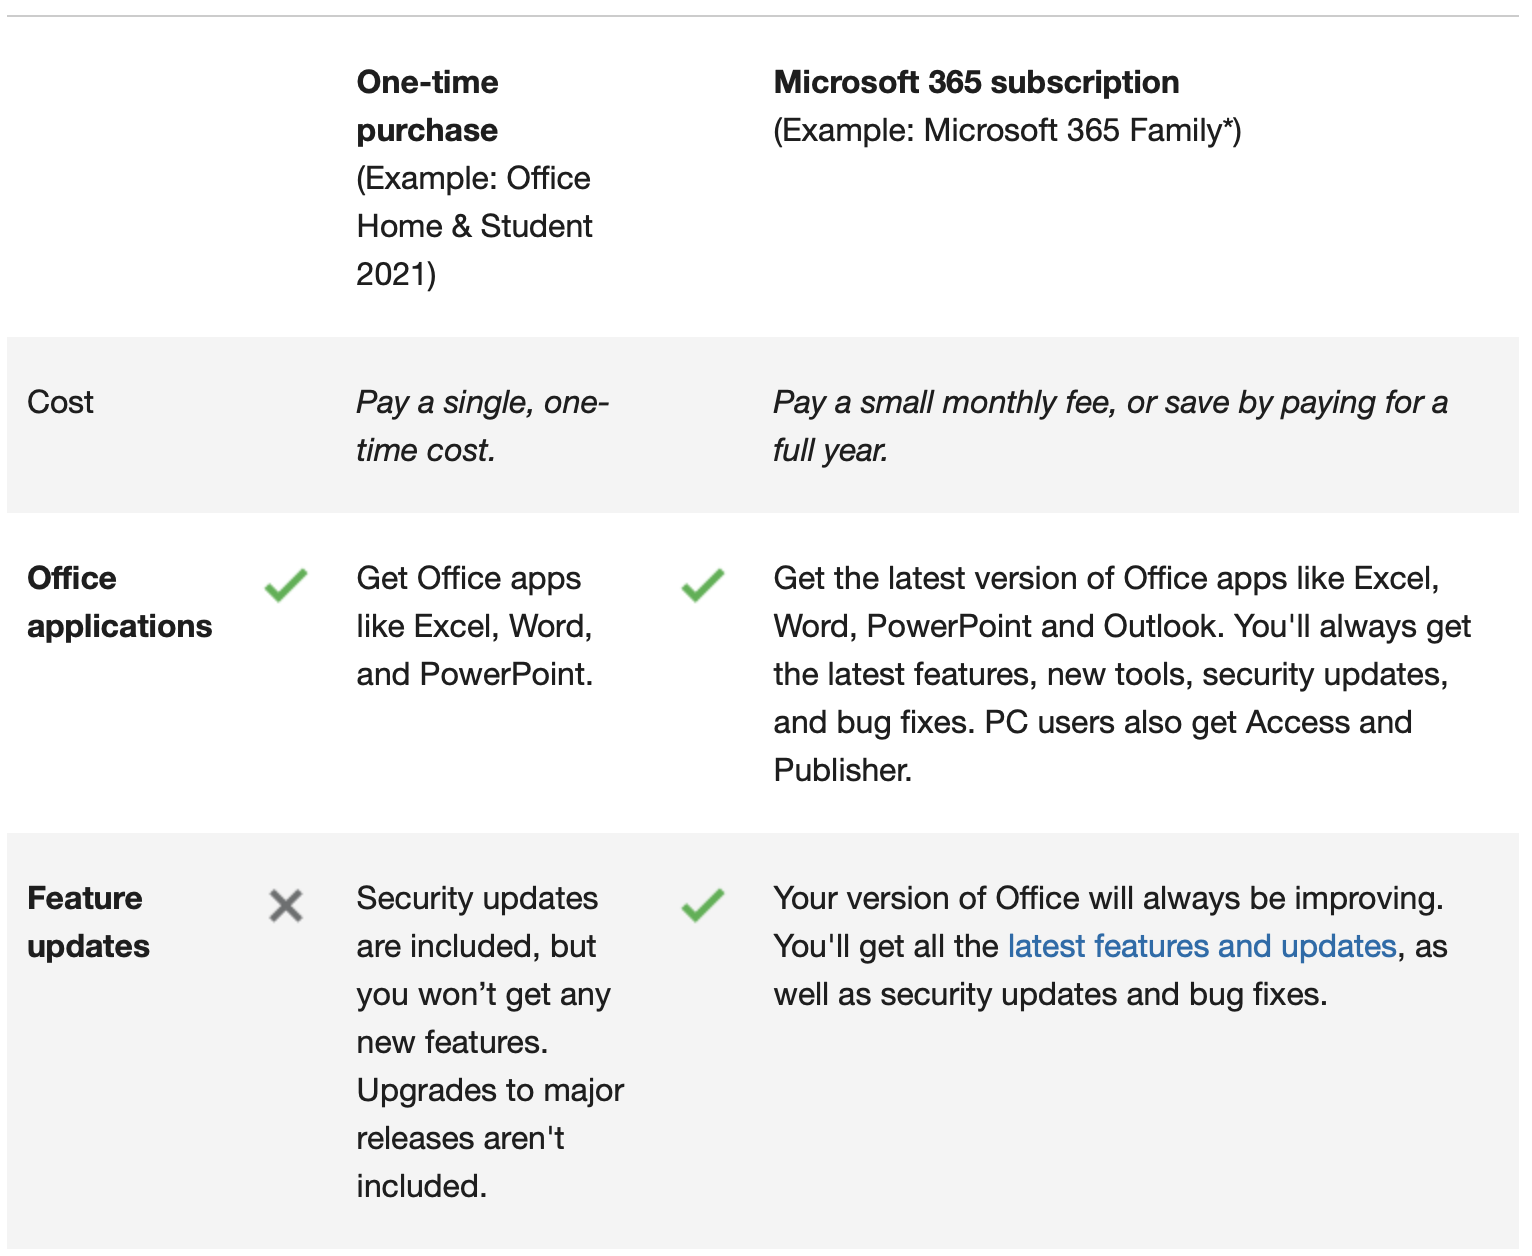Click the gray X icon beside Security updates text
The width and height of the screenshot is (1532, 1256).
286,906
